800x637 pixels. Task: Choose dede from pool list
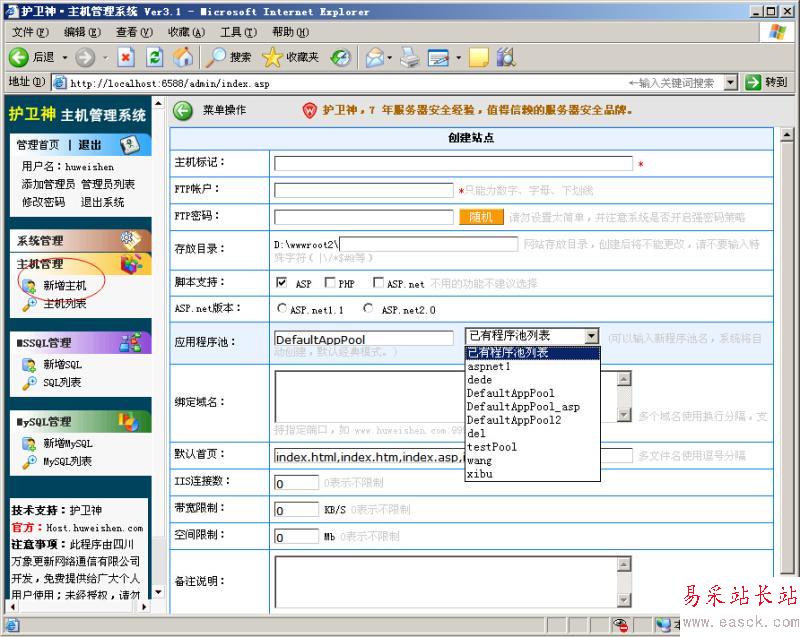click(x=533, y=379)
